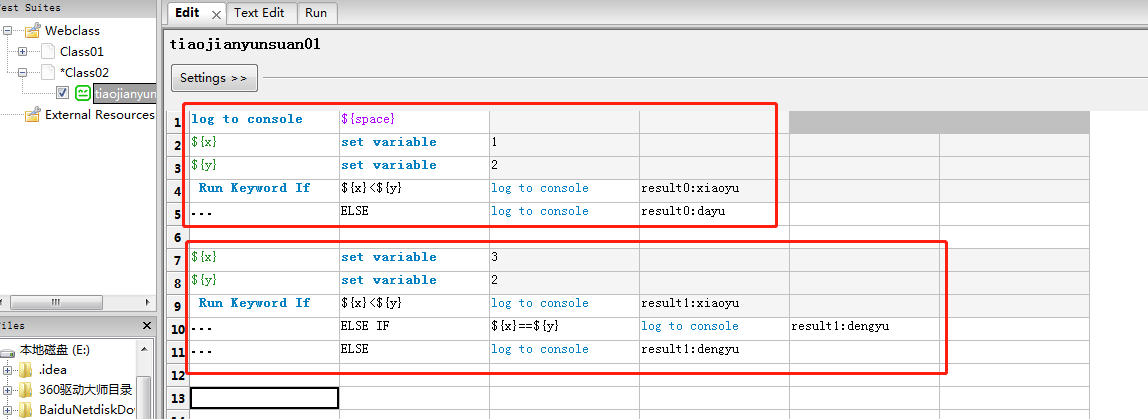Expand the Class01 tree node
Image resolution: width=1148 pixels, height=419 pixels.
click(23, 51)
